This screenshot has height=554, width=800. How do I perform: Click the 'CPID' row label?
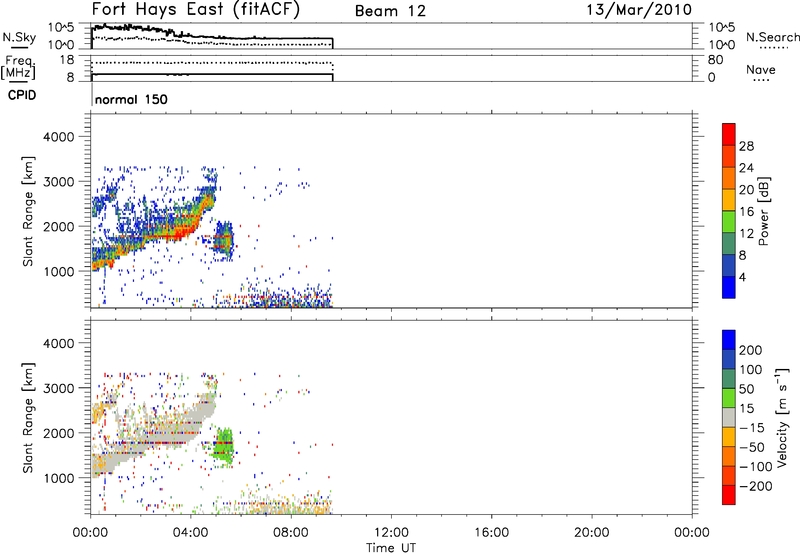(22, 95)
